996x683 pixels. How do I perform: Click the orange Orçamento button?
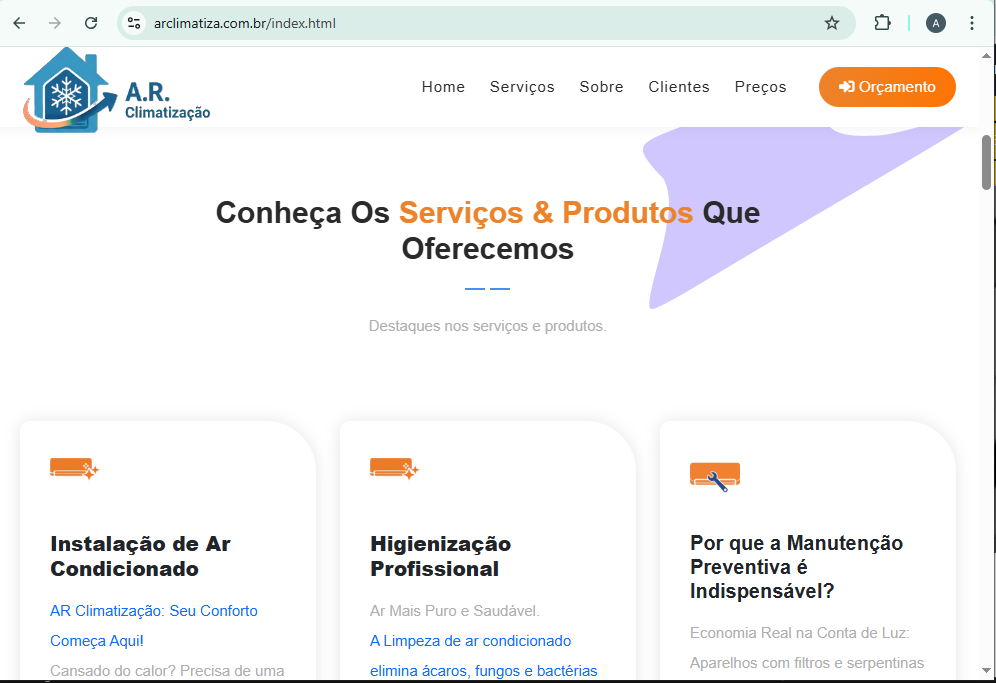(x=887, y=87)
